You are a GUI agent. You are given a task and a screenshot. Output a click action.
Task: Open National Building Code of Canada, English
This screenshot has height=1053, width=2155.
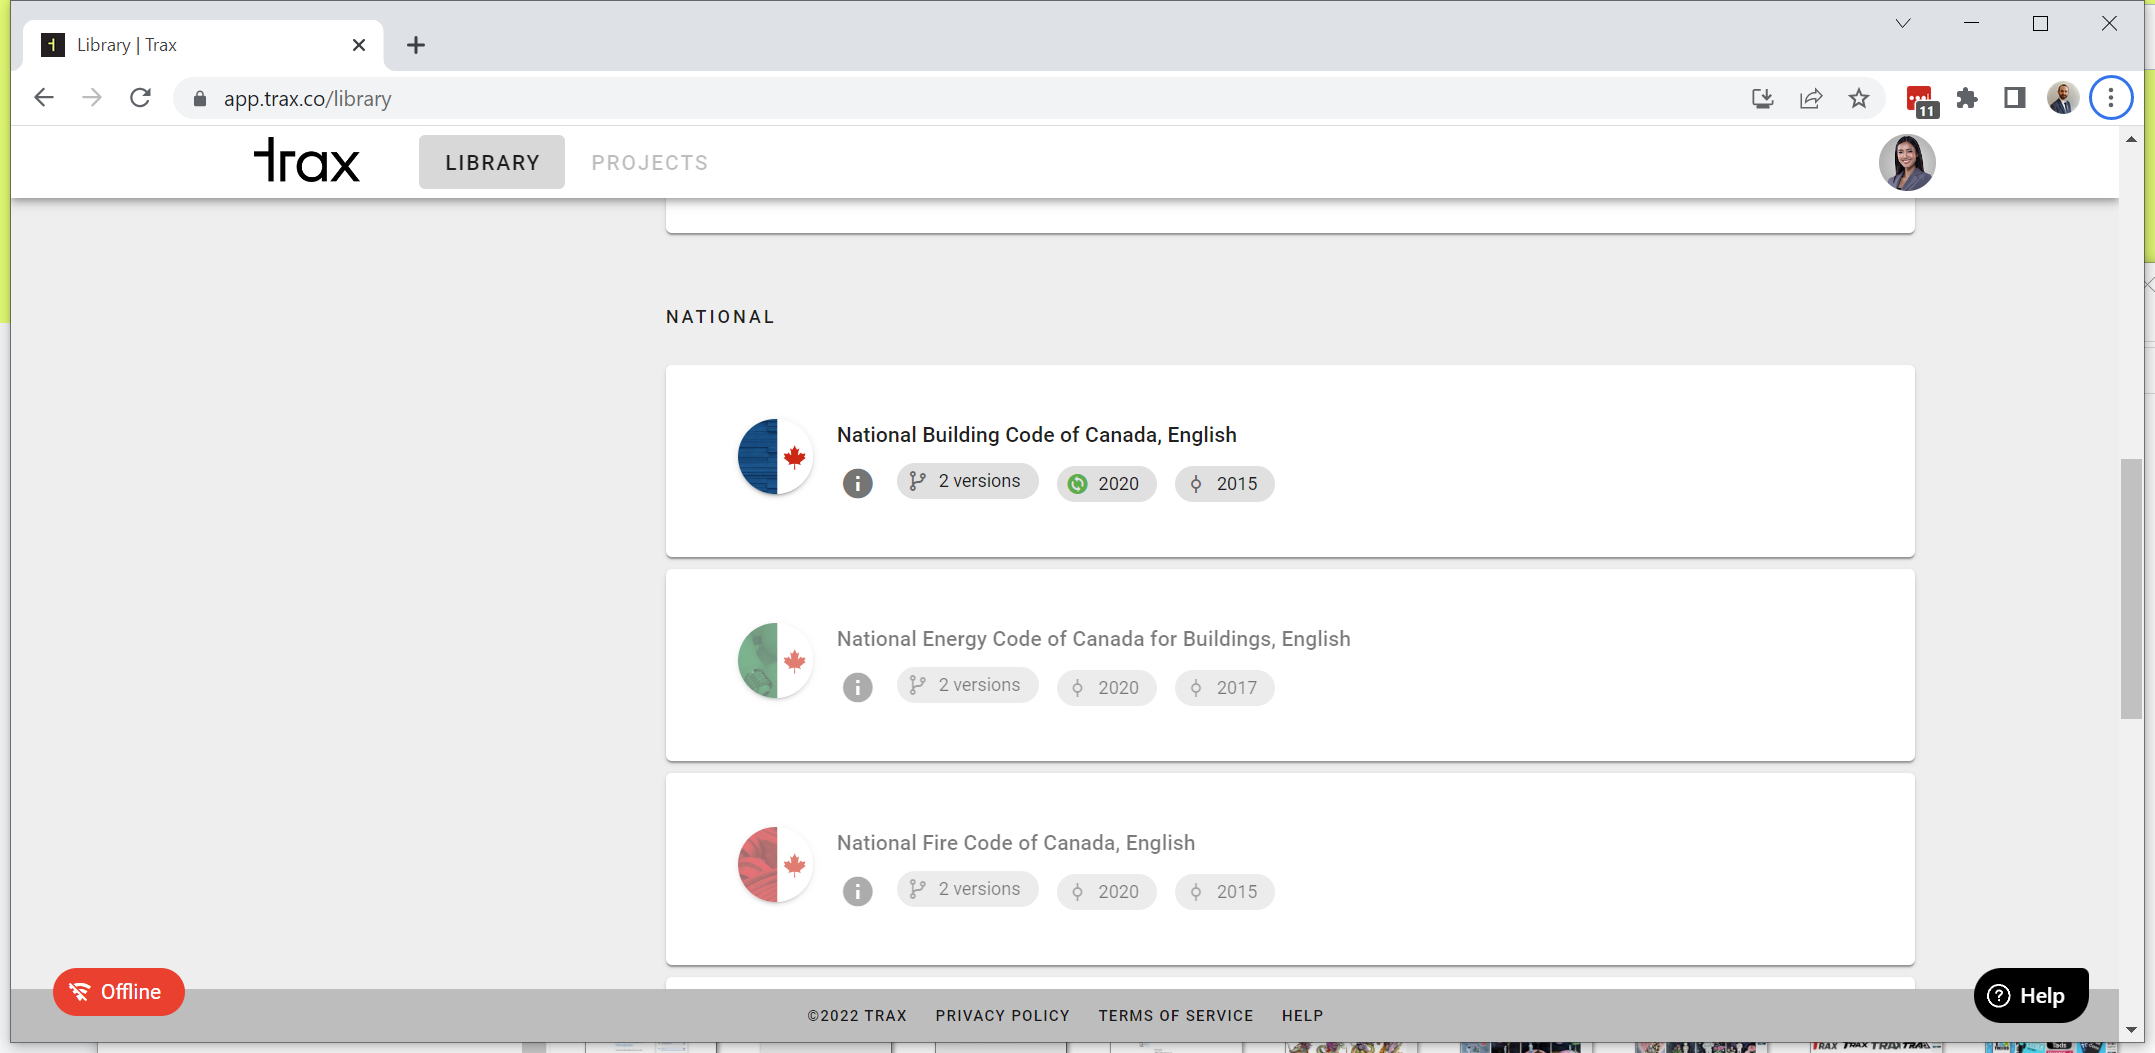pos(1036,435)
